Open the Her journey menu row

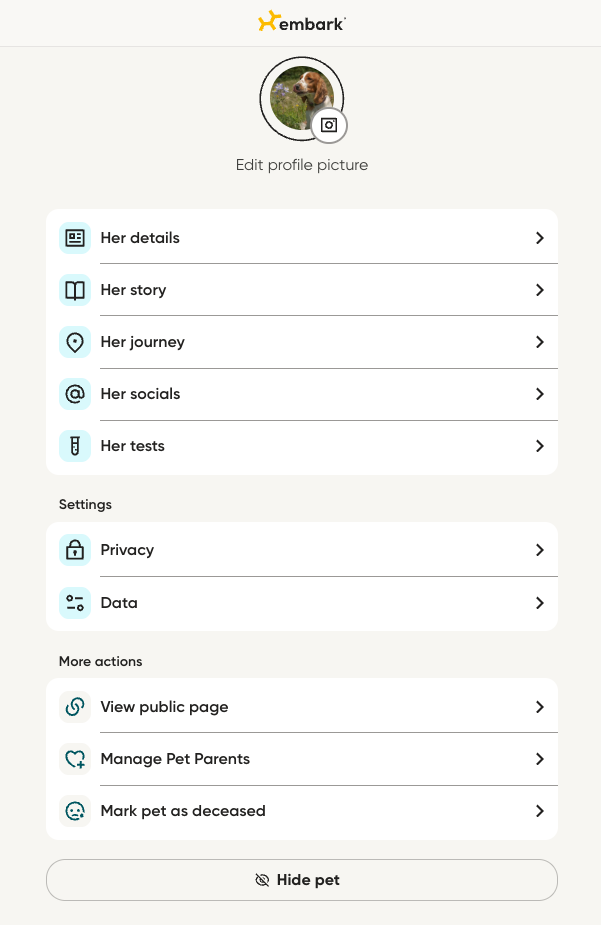pos(302,342)
